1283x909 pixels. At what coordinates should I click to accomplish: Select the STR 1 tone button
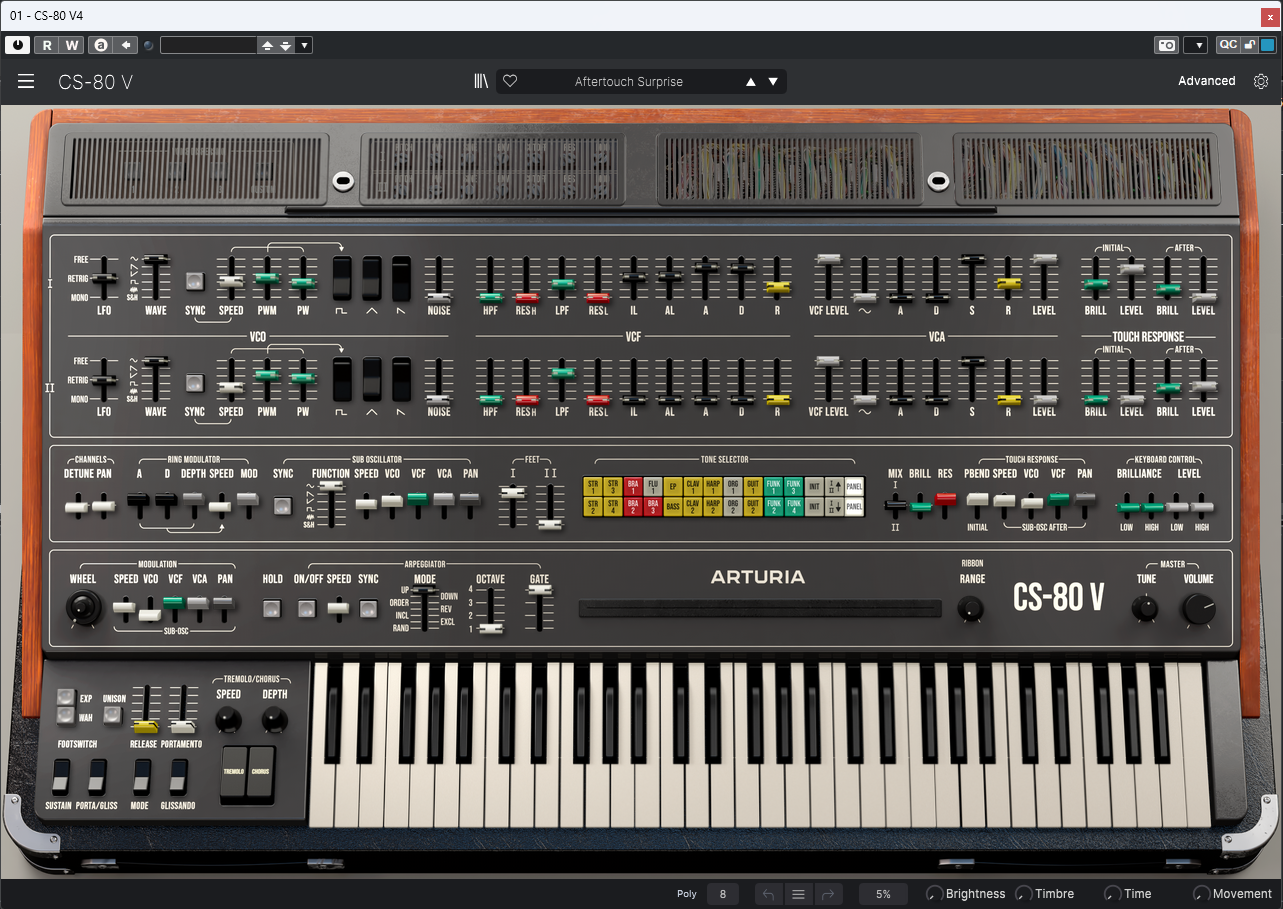592,487
